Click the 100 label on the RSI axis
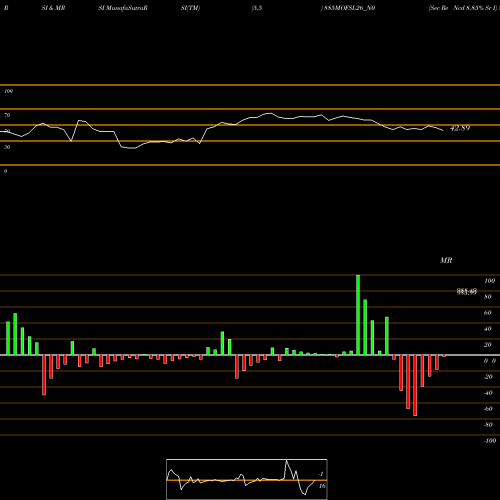Viewport: 500px width, 500px height. pyautogui.click(x=8, y=91)
